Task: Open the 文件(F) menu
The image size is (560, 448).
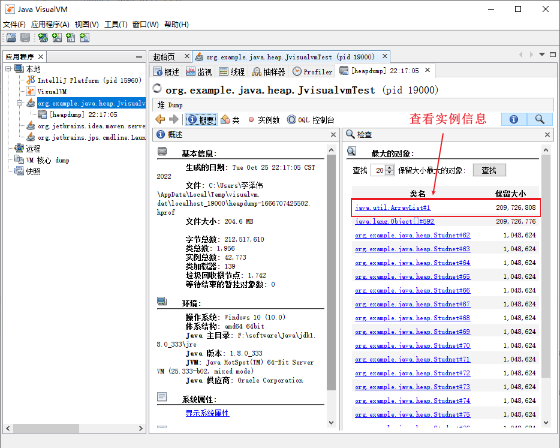Action: [14, 24]
